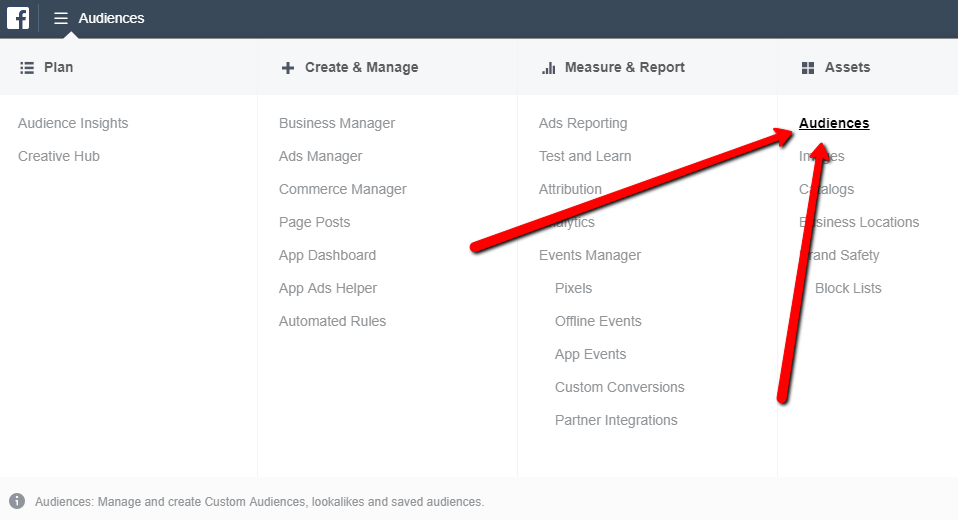Open Automated Rules
Screen dimensions: 958x520
pos(332,321)
